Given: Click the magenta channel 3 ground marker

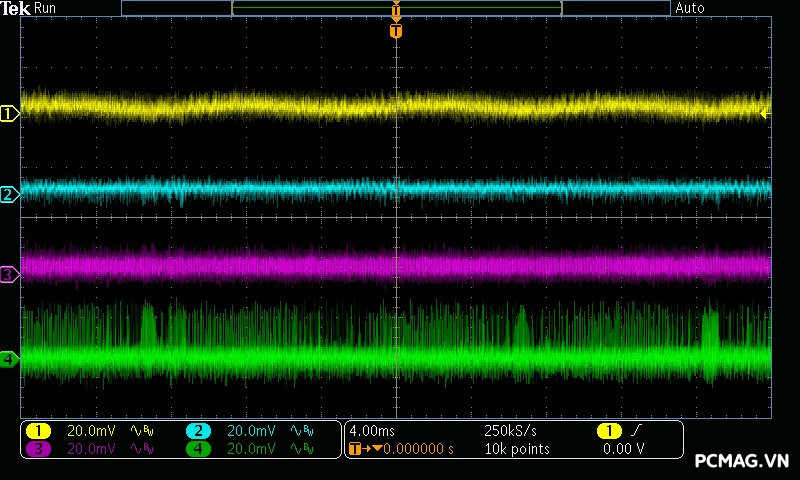Looking at the screenshot, I should click(x=9, y=274).
